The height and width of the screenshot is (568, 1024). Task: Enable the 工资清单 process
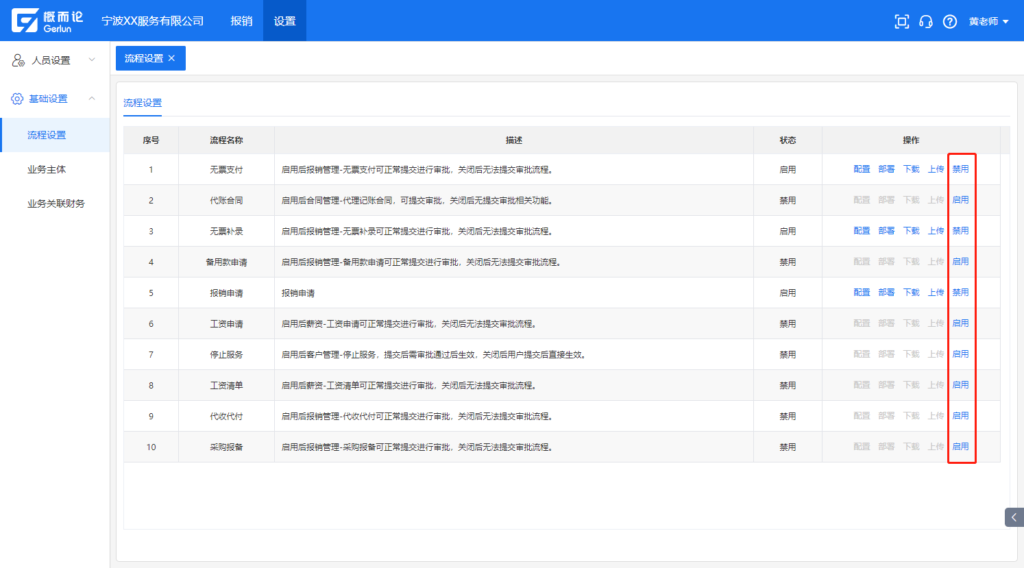(961, 385)
